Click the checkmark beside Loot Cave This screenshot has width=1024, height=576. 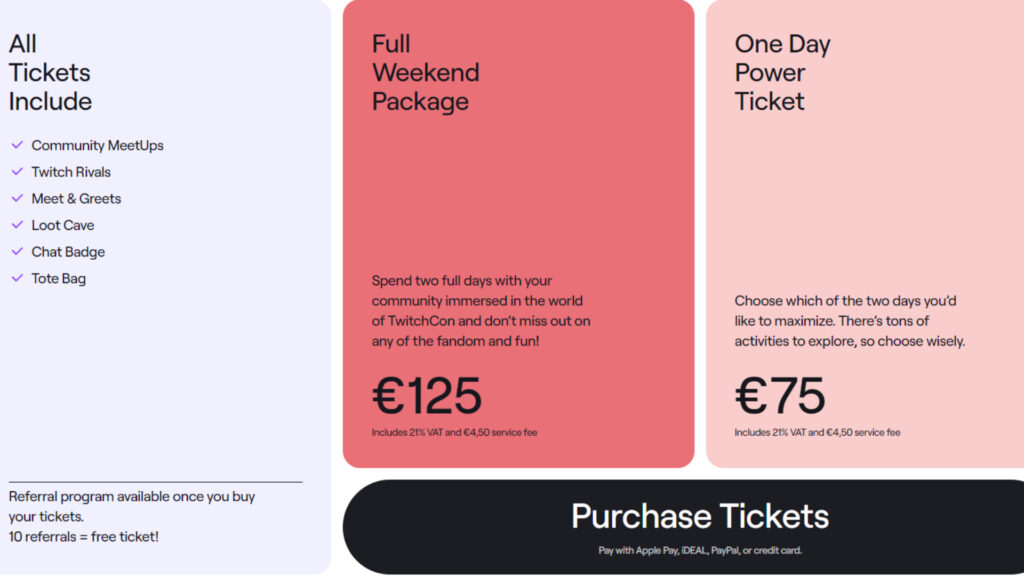16,225
